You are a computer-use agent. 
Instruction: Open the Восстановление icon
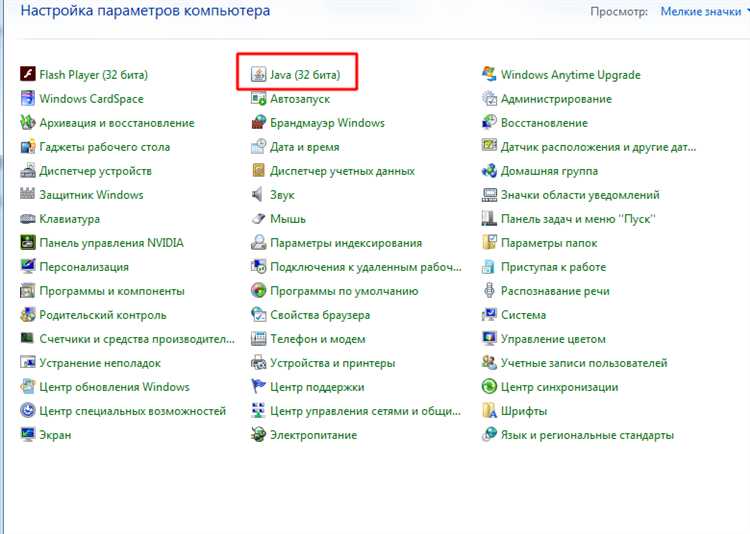coord(489,122)
